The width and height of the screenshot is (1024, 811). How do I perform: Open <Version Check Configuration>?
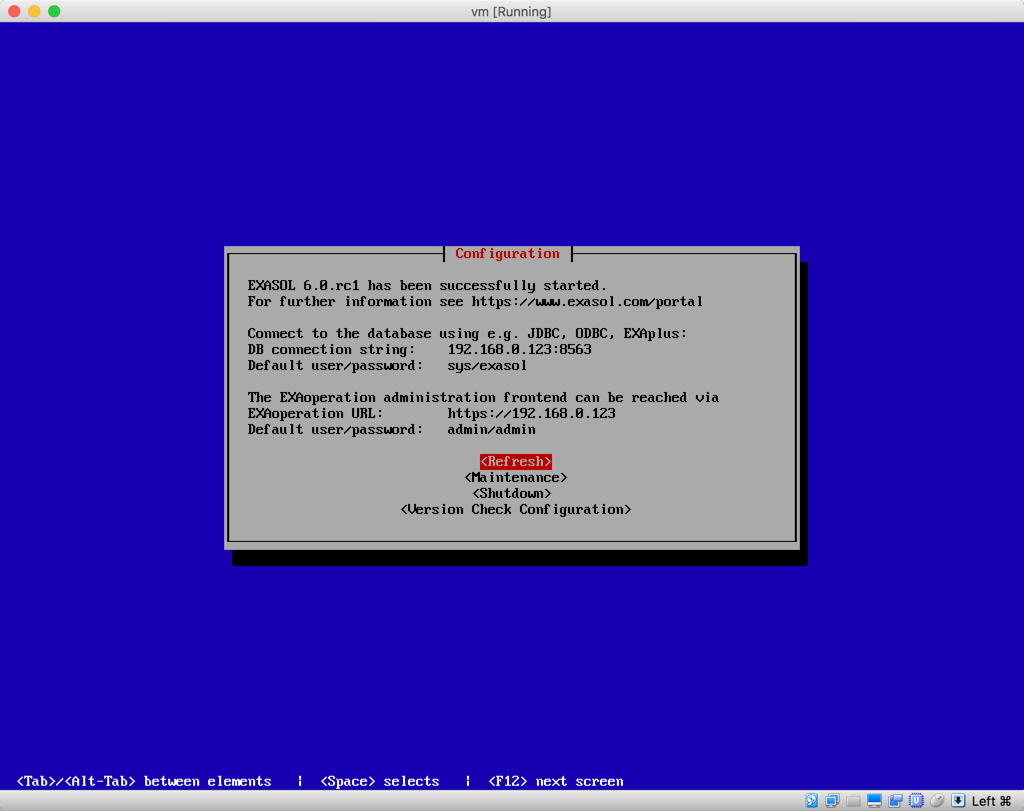[515, 510]
